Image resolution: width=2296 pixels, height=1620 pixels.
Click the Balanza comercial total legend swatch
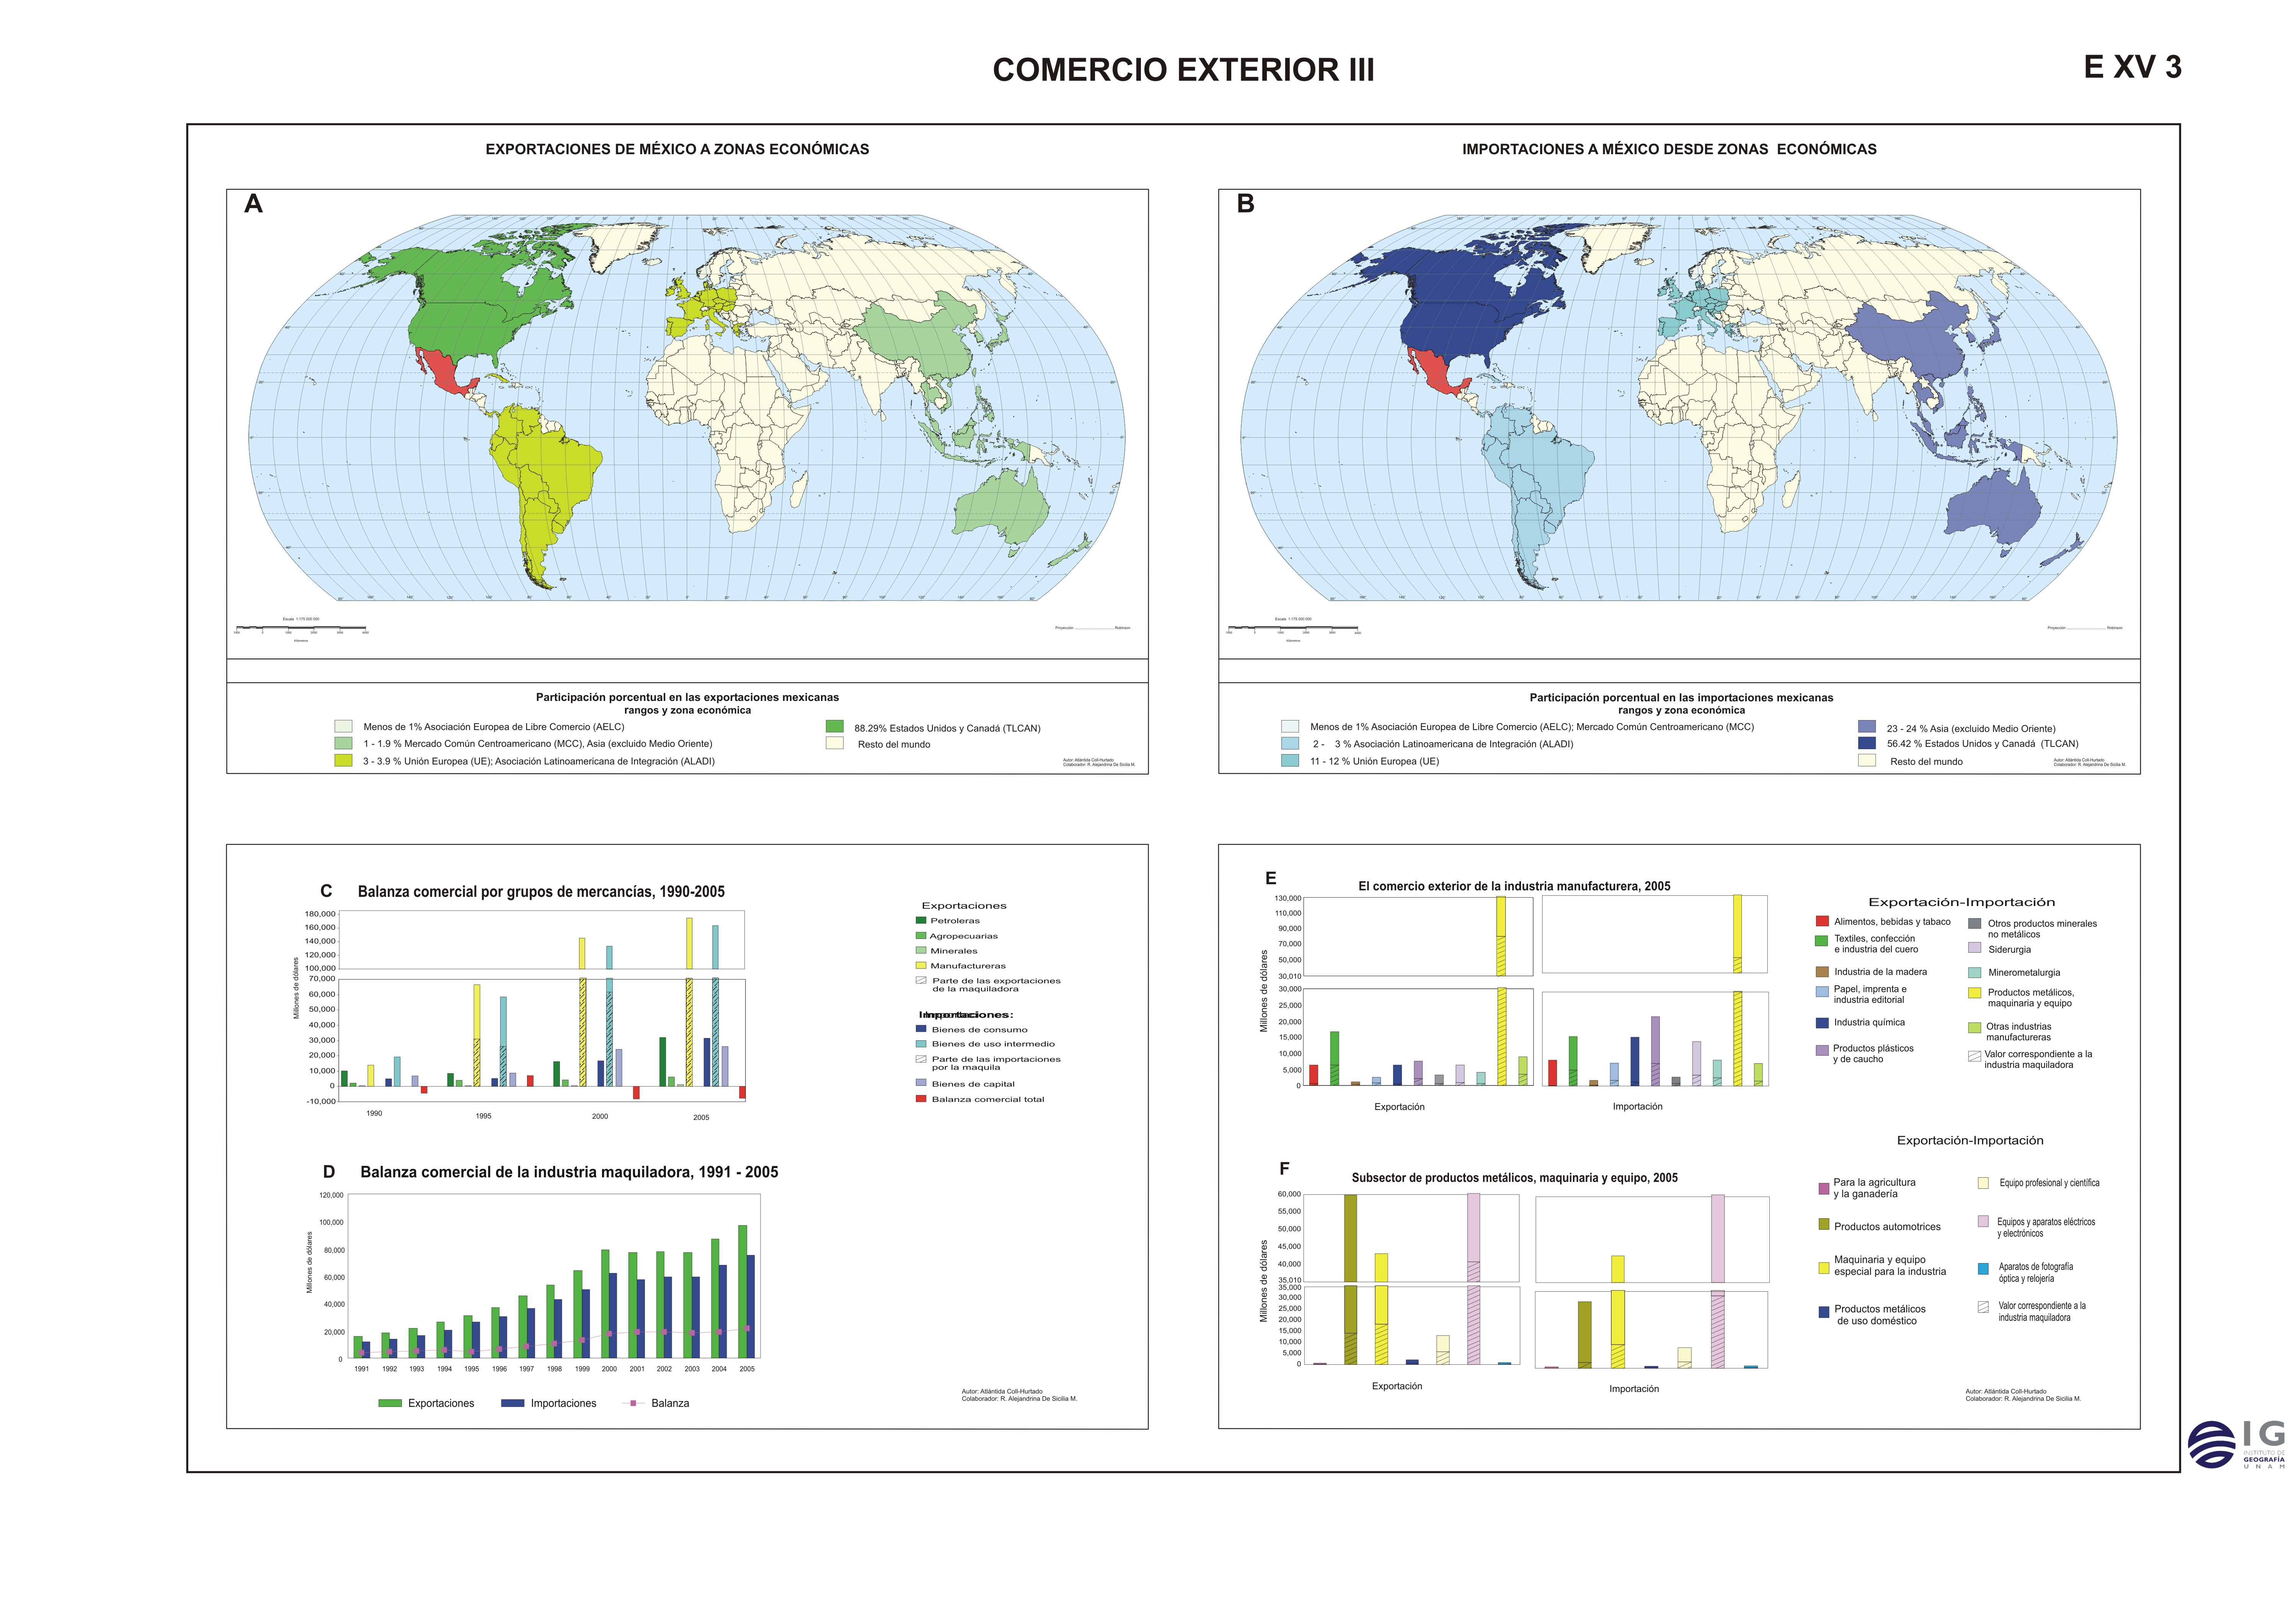[x=921, y=1098]
